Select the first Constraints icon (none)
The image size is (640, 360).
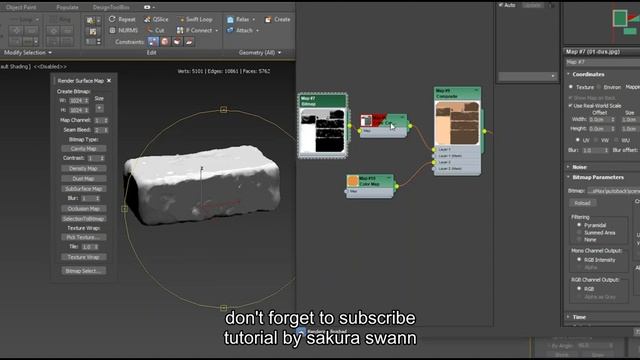point(153,42)
